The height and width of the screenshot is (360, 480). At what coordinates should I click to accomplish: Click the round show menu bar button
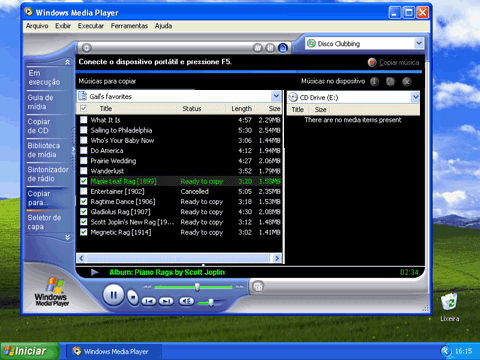click(x=87, y=48)
